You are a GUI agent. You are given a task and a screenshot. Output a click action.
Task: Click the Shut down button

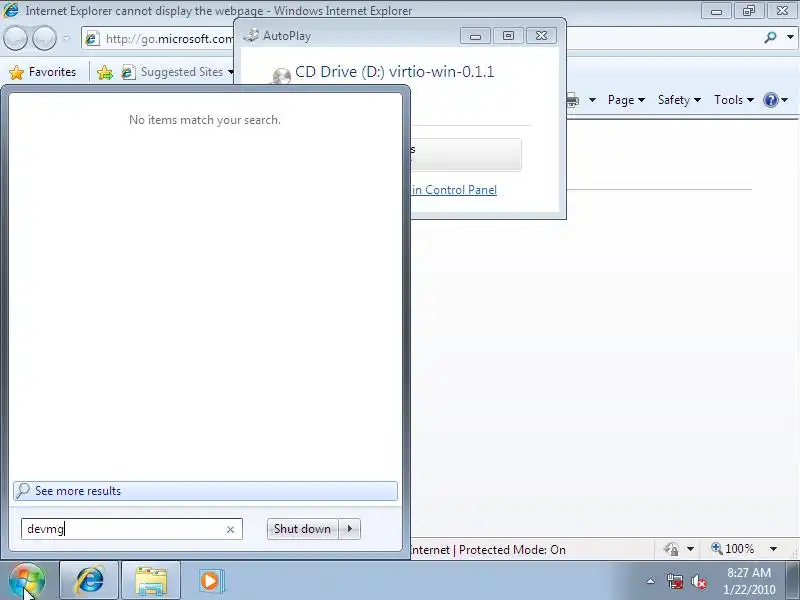tap(303, 529)
